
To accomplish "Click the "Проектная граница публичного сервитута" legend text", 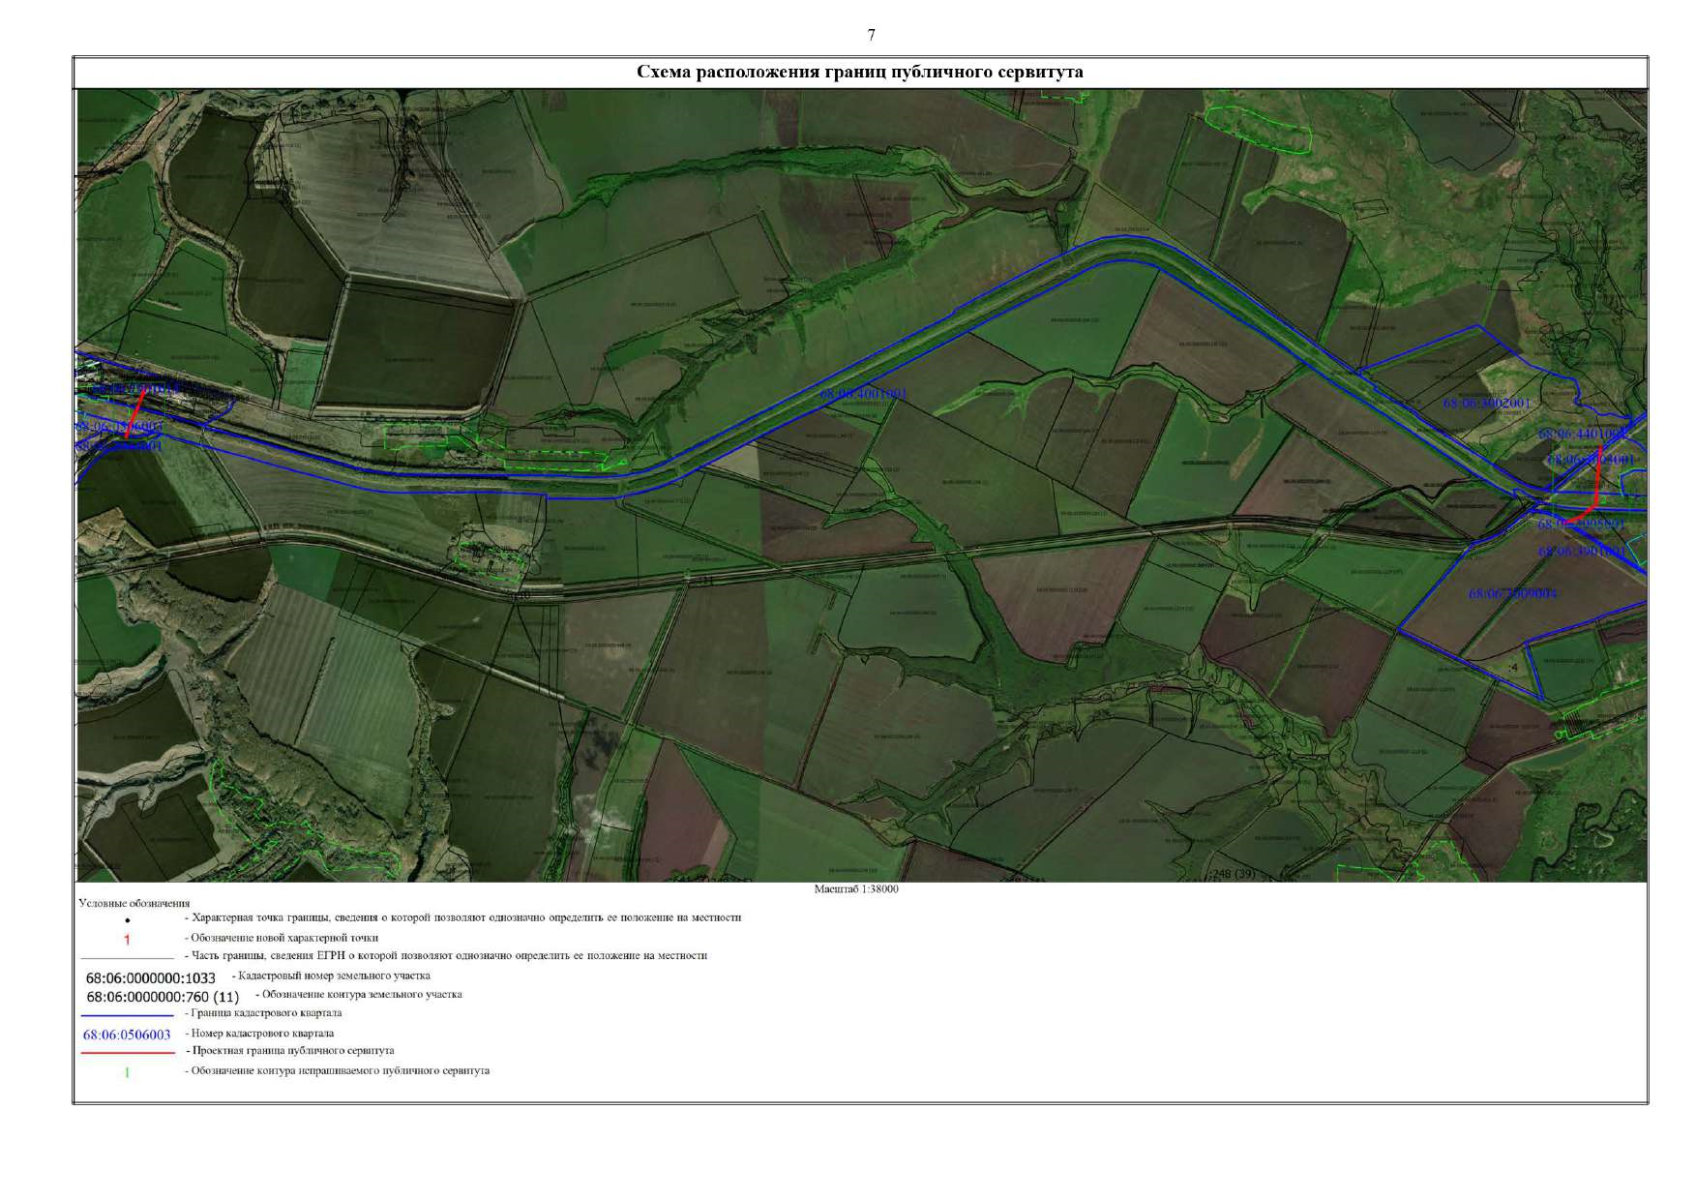I will 292,1051.
